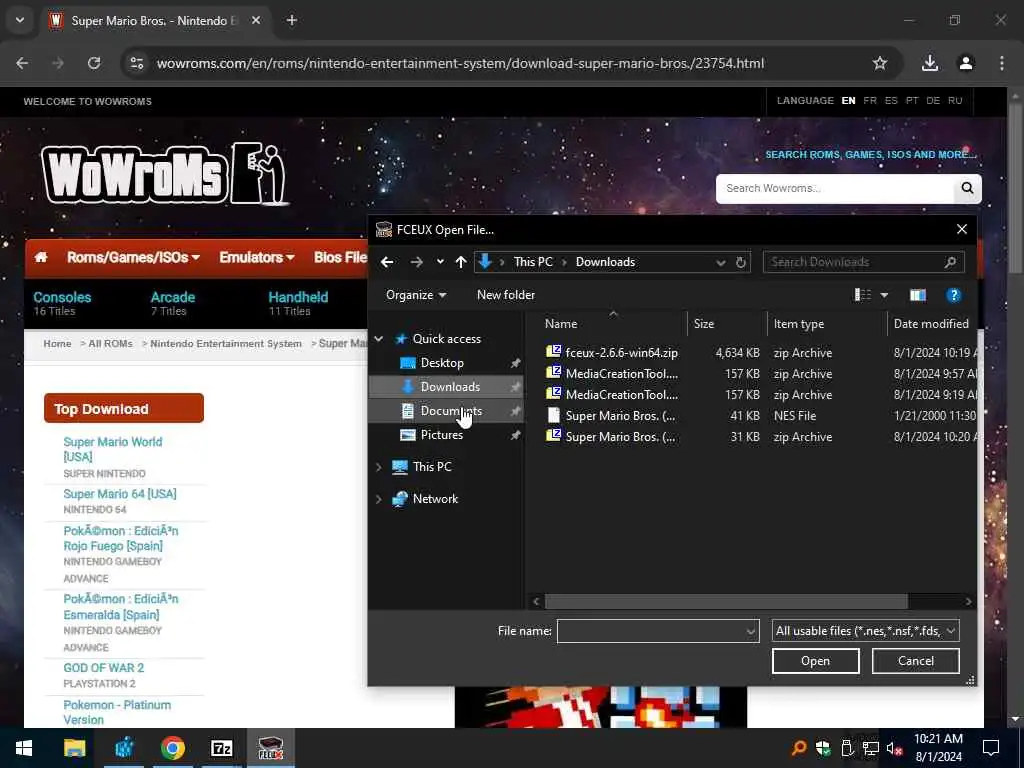Click the WoWroms home icon
The width and height of the screenshot is (1024, 768).
[41, 257]
